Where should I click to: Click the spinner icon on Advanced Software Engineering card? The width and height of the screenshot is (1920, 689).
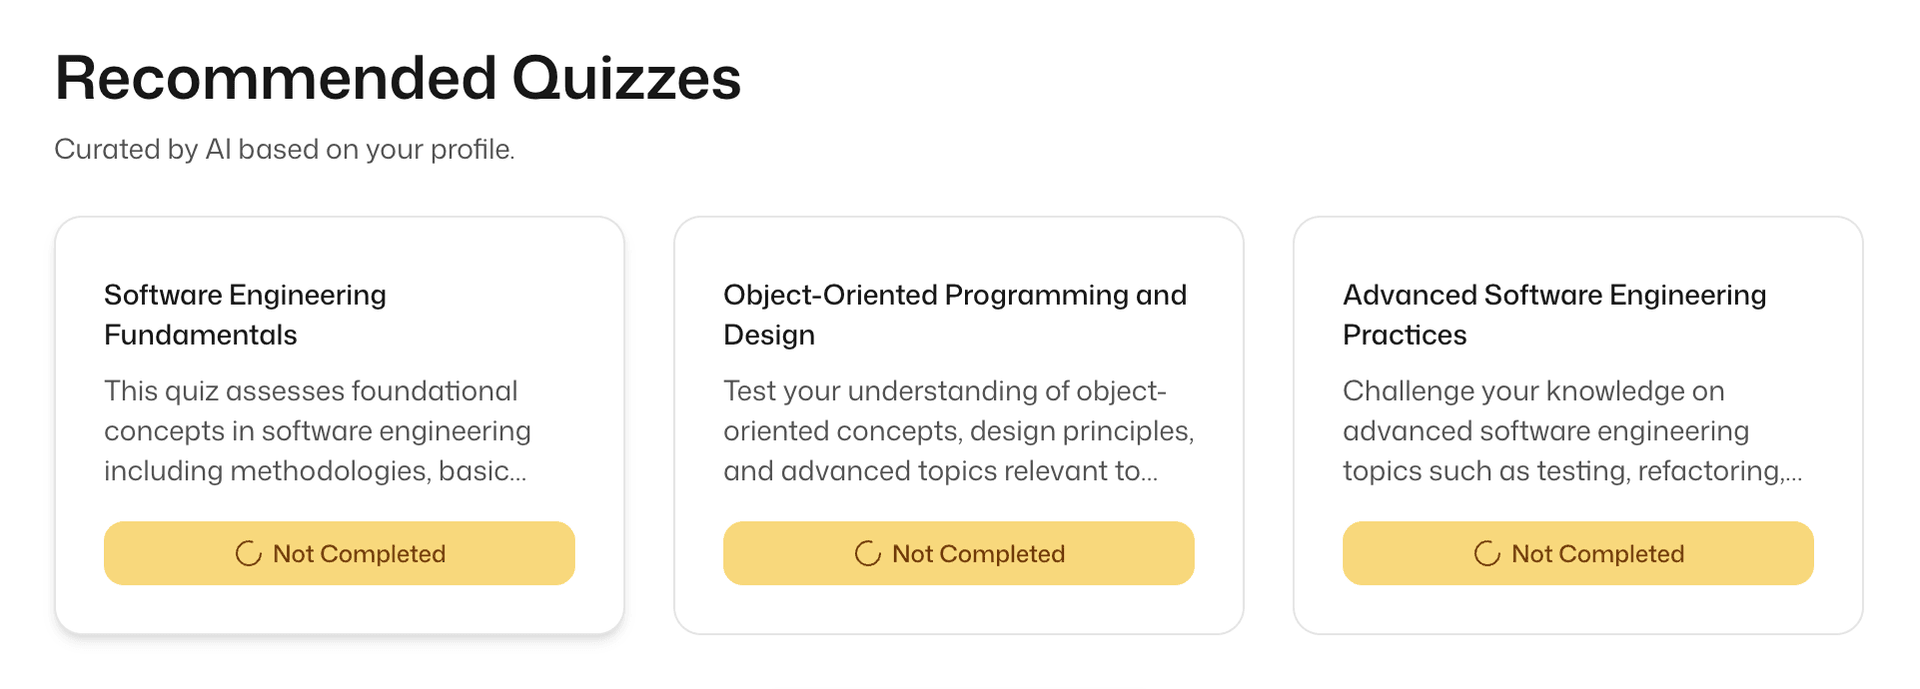1487,554
